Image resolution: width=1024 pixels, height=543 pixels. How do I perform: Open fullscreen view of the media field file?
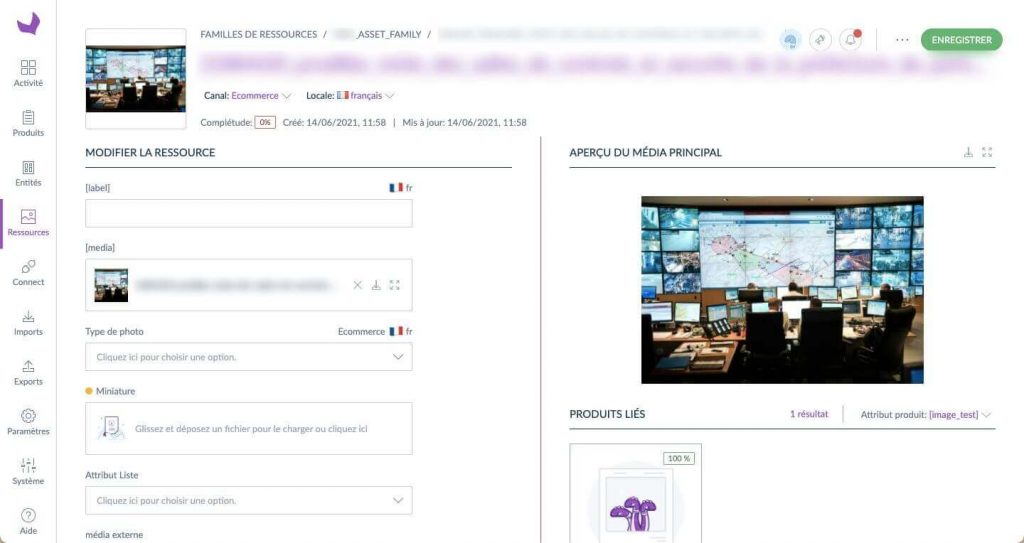[394, 285]
